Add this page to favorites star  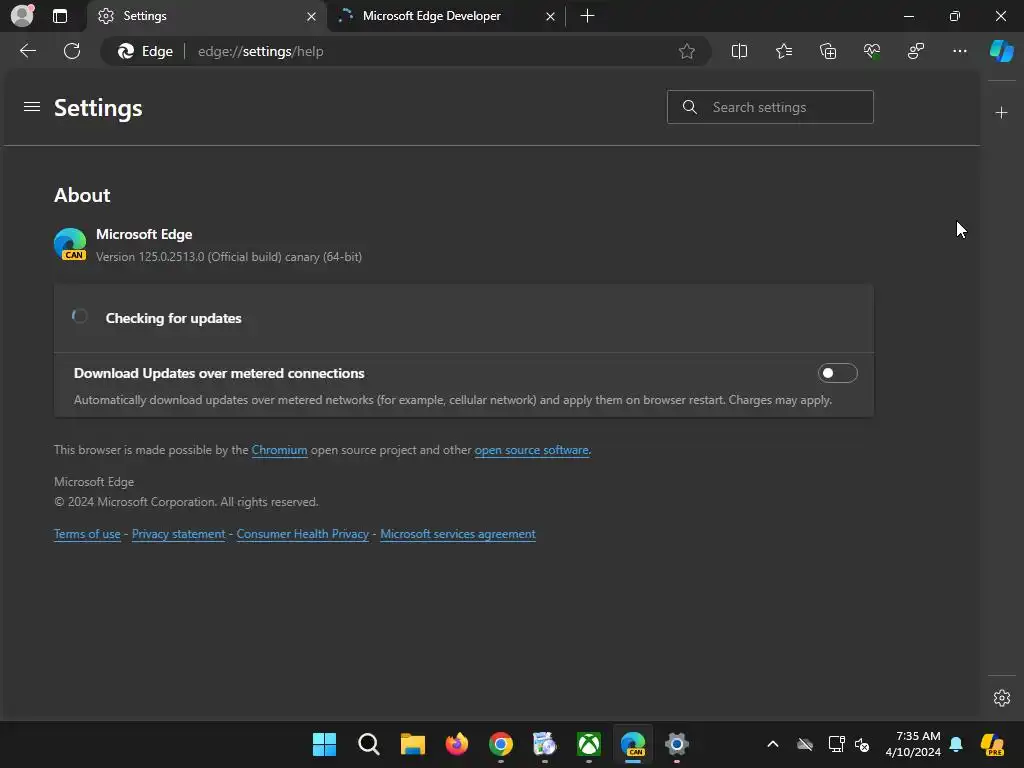686,51
